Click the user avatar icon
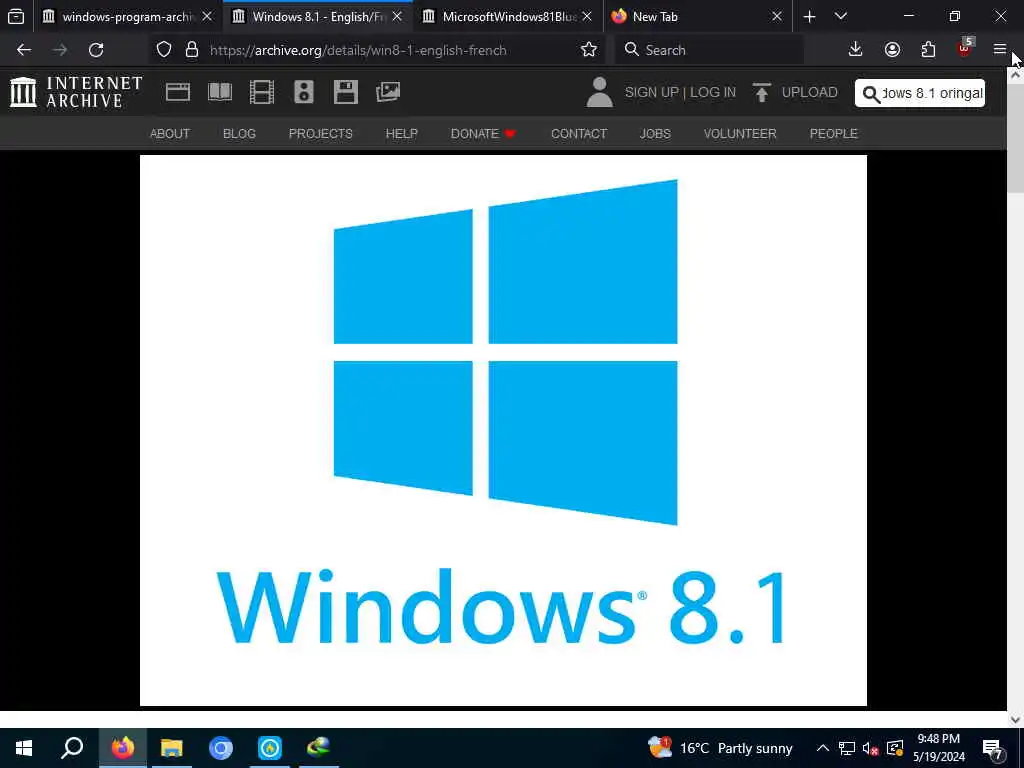1024x768 pixels. click(x=599, y=92)
